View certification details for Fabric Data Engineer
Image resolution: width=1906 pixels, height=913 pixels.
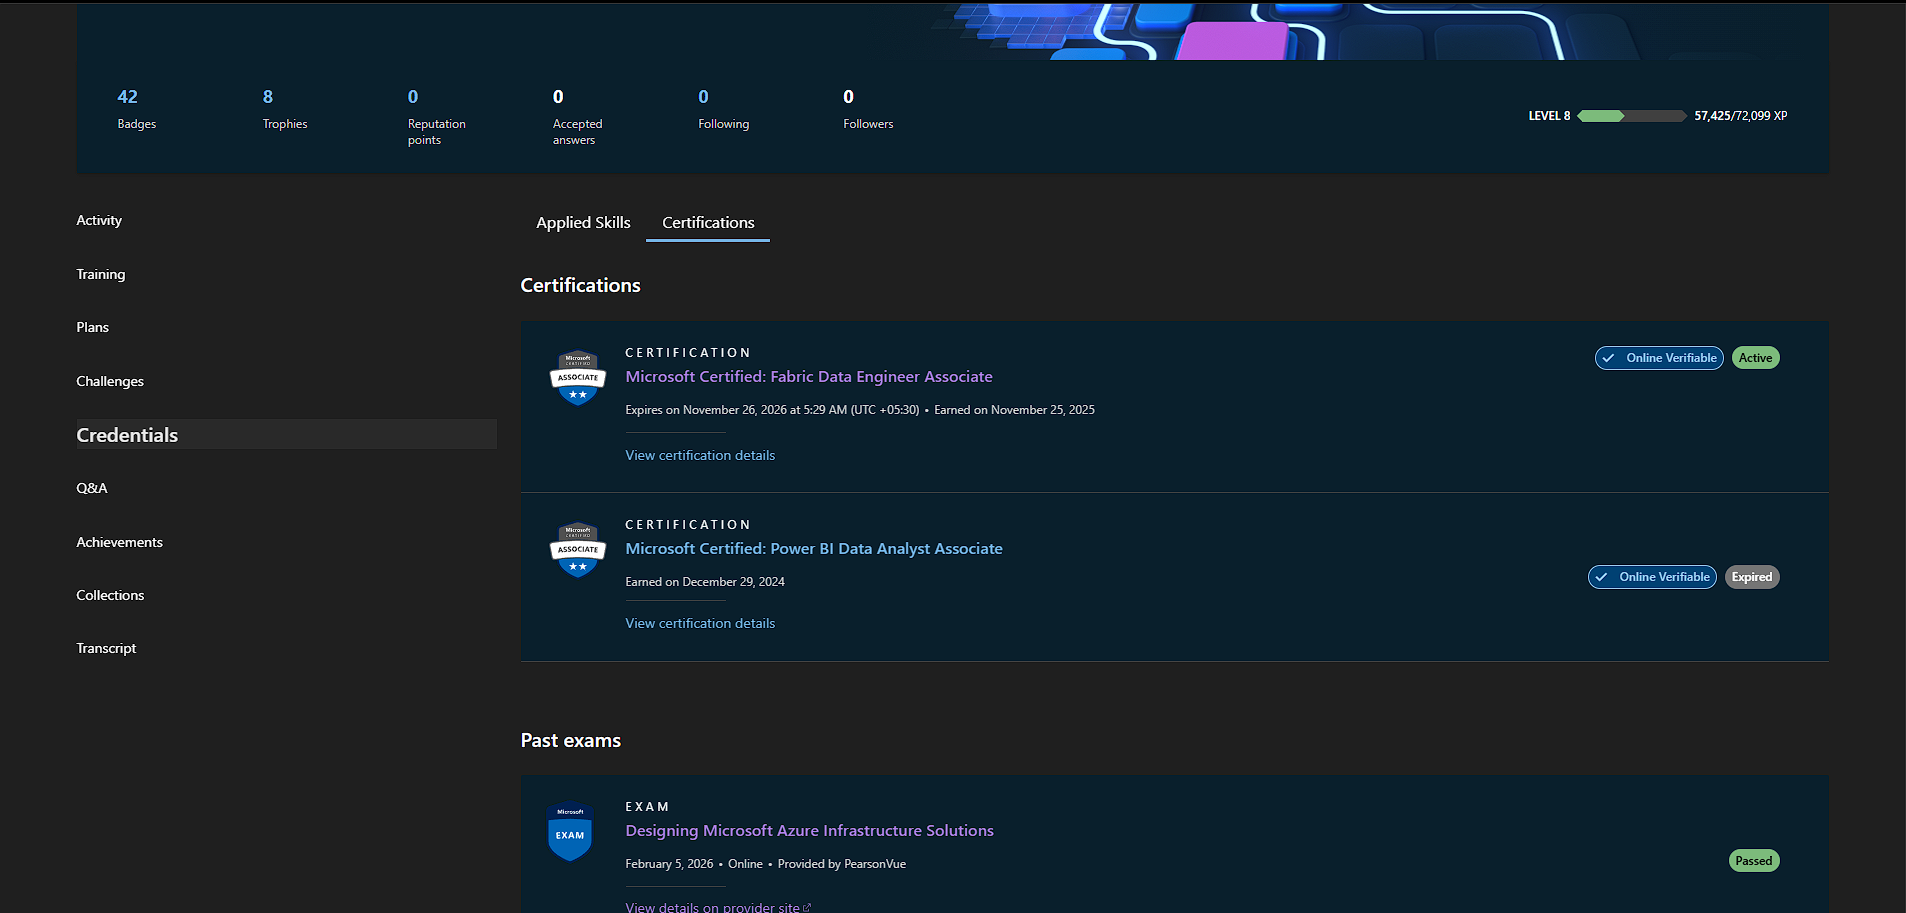click(x=700, y=455)
